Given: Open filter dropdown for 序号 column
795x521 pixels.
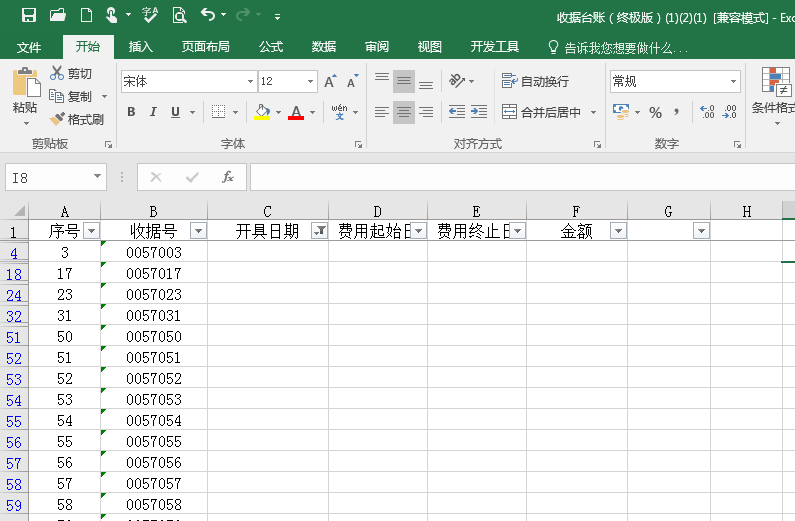Looking at the screenshot, I should [91, 231].
